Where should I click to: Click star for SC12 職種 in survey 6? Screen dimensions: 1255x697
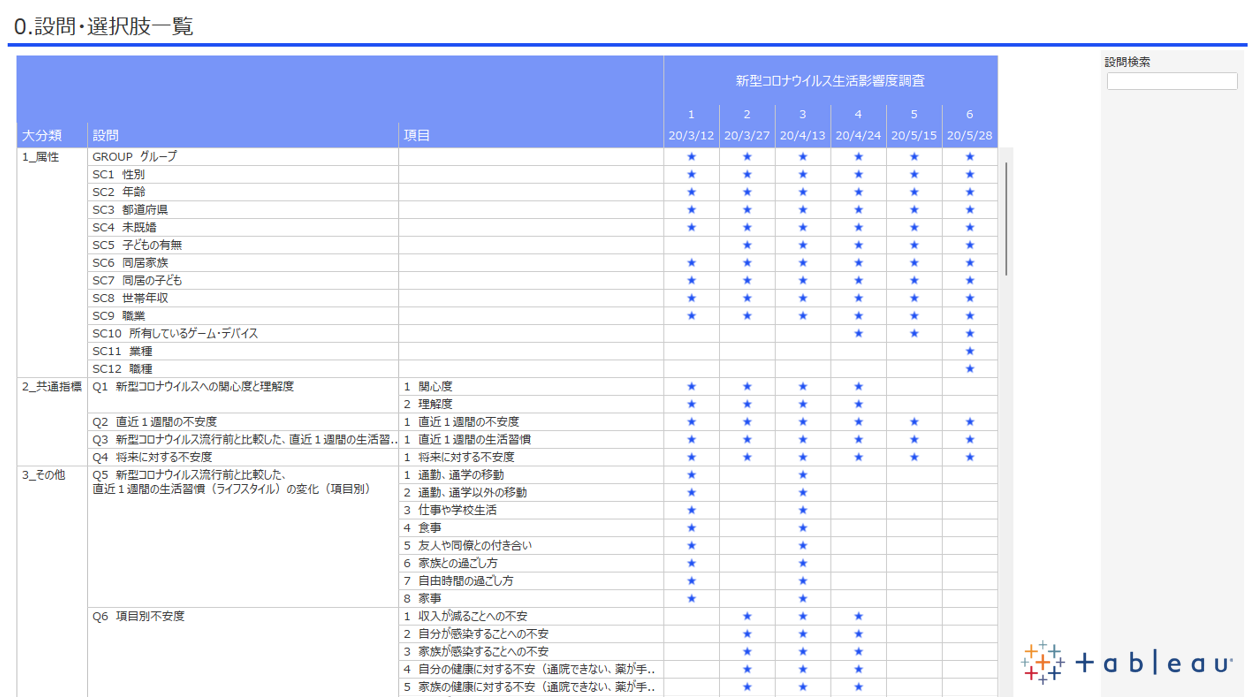(x=969, y=369)
